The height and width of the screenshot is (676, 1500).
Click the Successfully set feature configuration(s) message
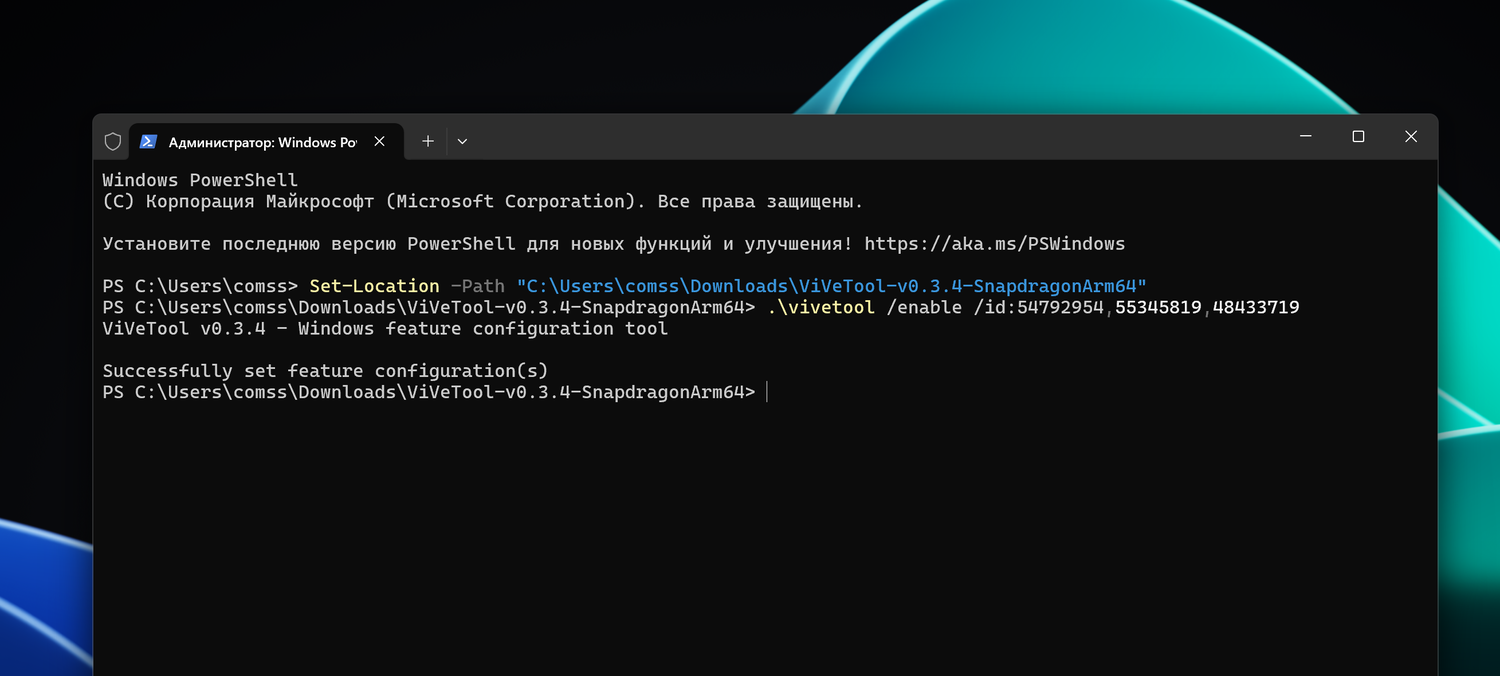point(325,371)
